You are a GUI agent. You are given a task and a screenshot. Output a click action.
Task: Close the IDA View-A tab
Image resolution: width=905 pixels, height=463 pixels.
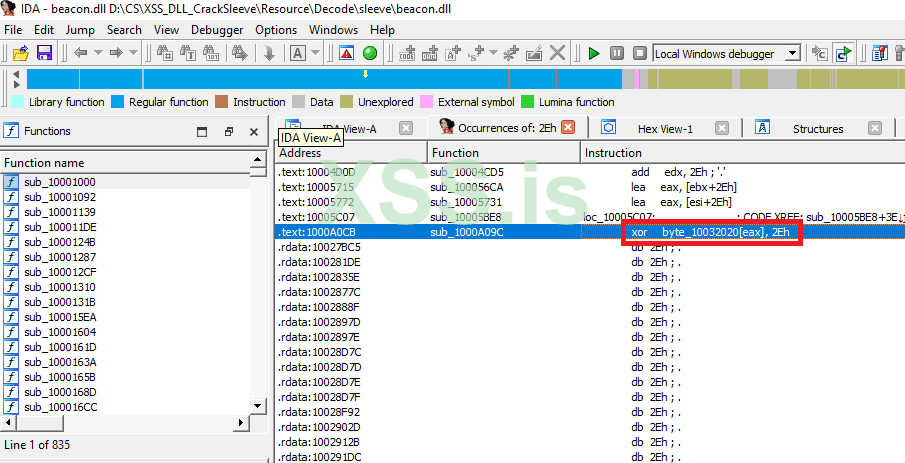pyautogui.click(x=406, y=128)
